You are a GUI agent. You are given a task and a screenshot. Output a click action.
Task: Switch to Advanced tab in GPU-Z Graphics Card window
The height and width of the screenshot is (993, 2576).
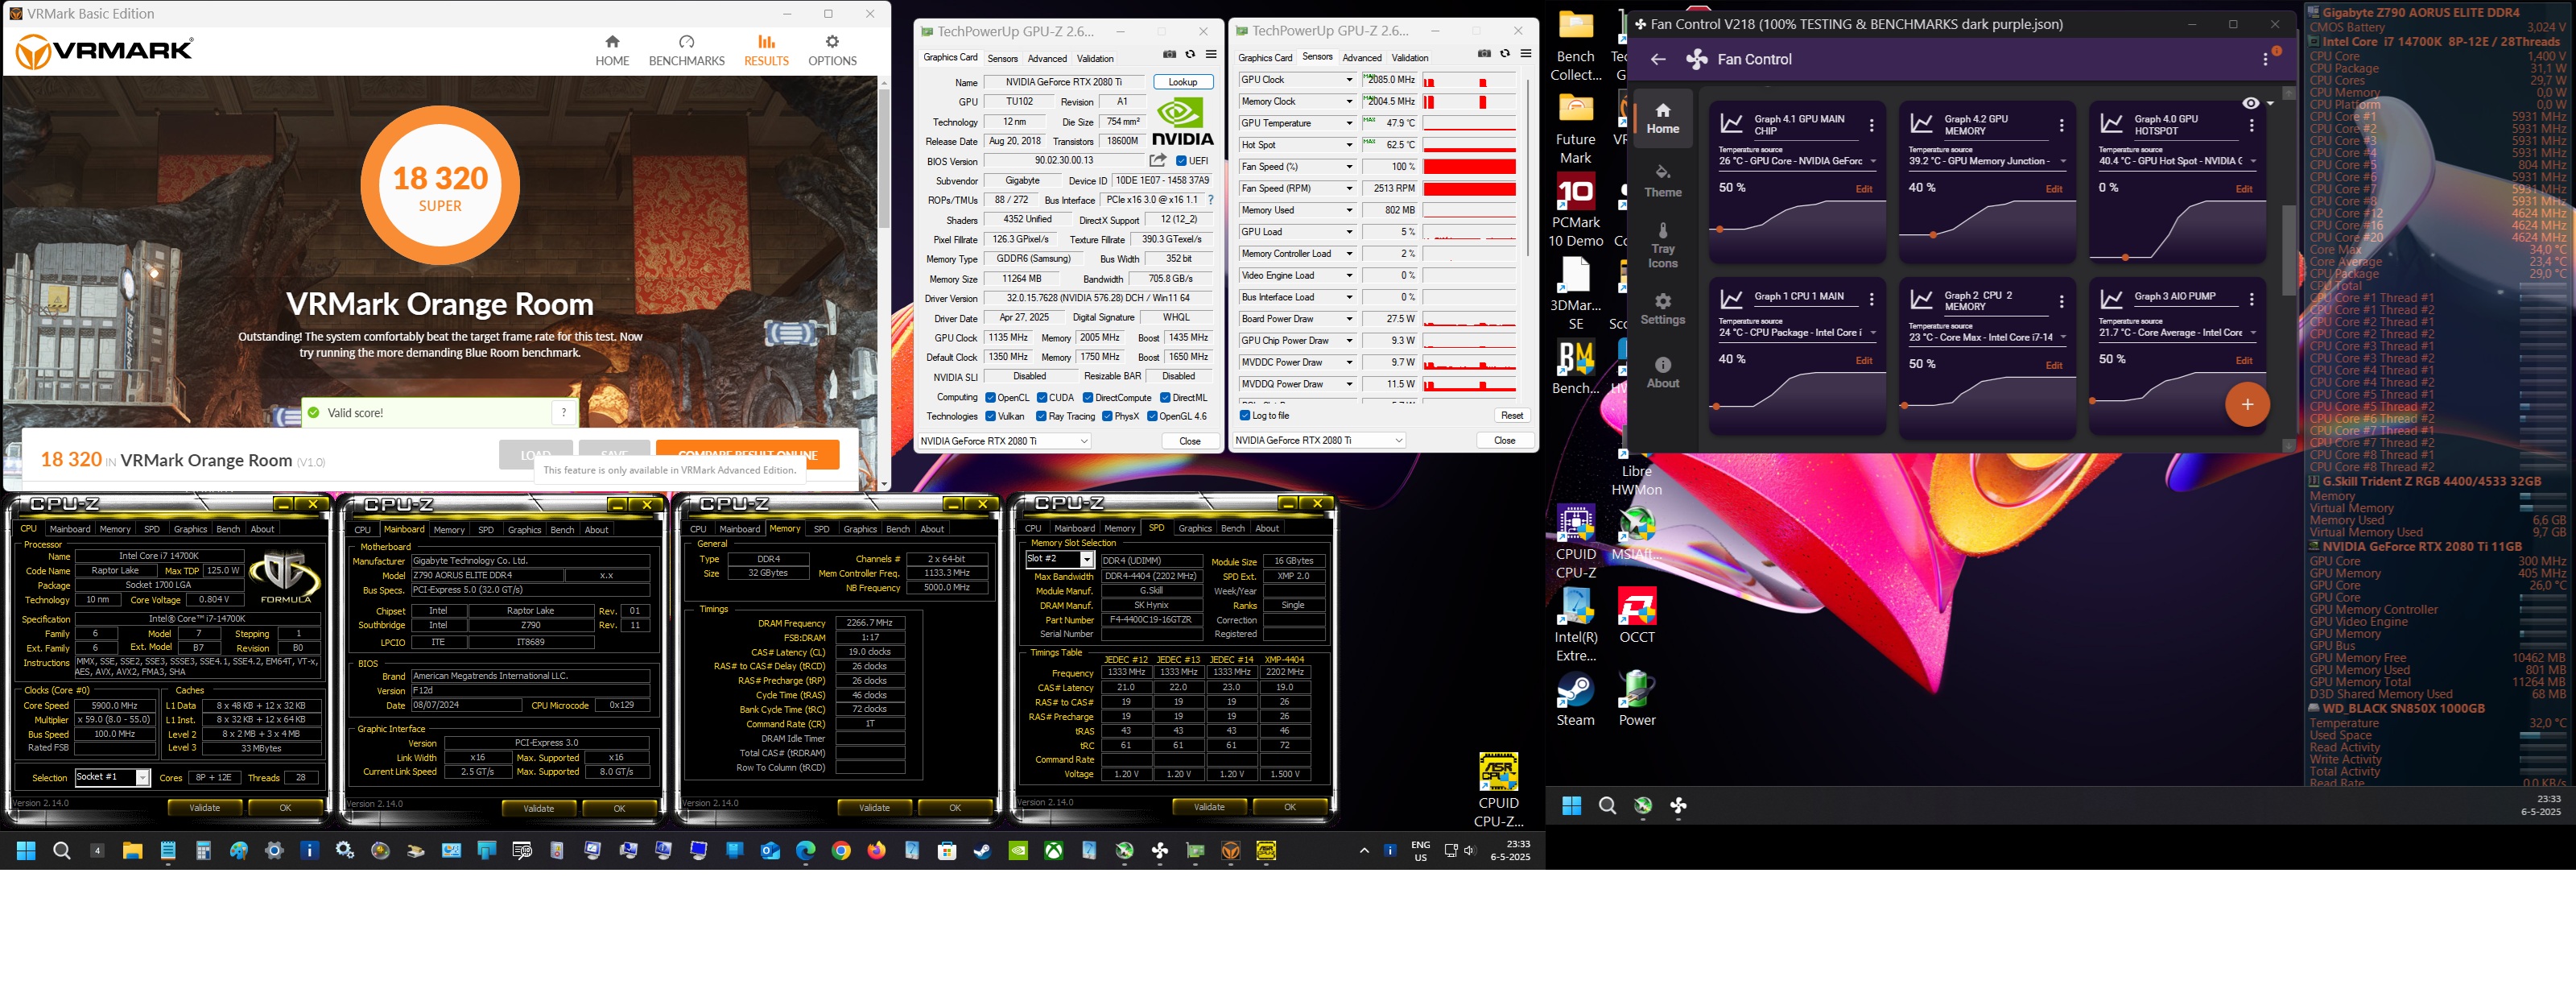1047,59
